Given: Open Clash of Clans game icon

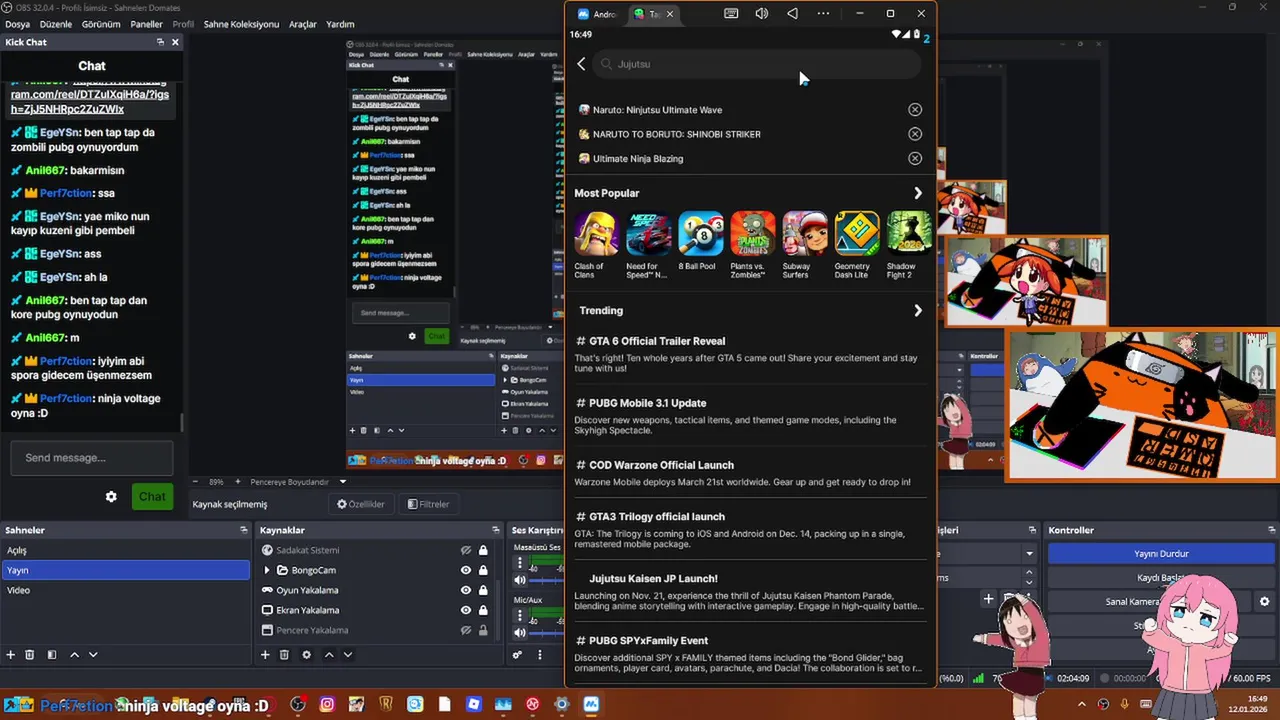Looking at the screenshot, I should click(596, 233).
